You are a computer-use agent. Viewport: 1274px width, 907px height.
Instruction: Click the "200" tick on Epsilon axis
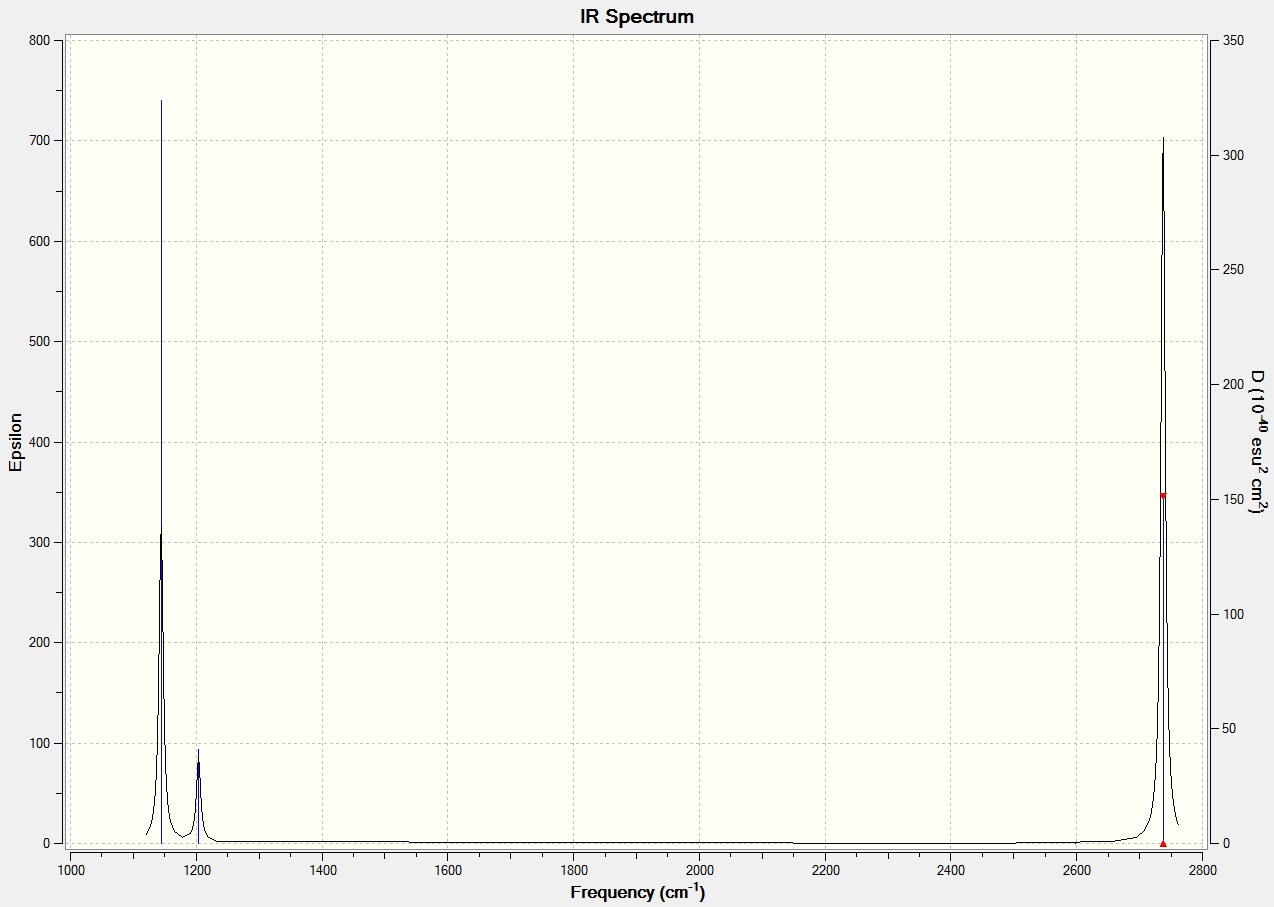(x=40, y=642)
